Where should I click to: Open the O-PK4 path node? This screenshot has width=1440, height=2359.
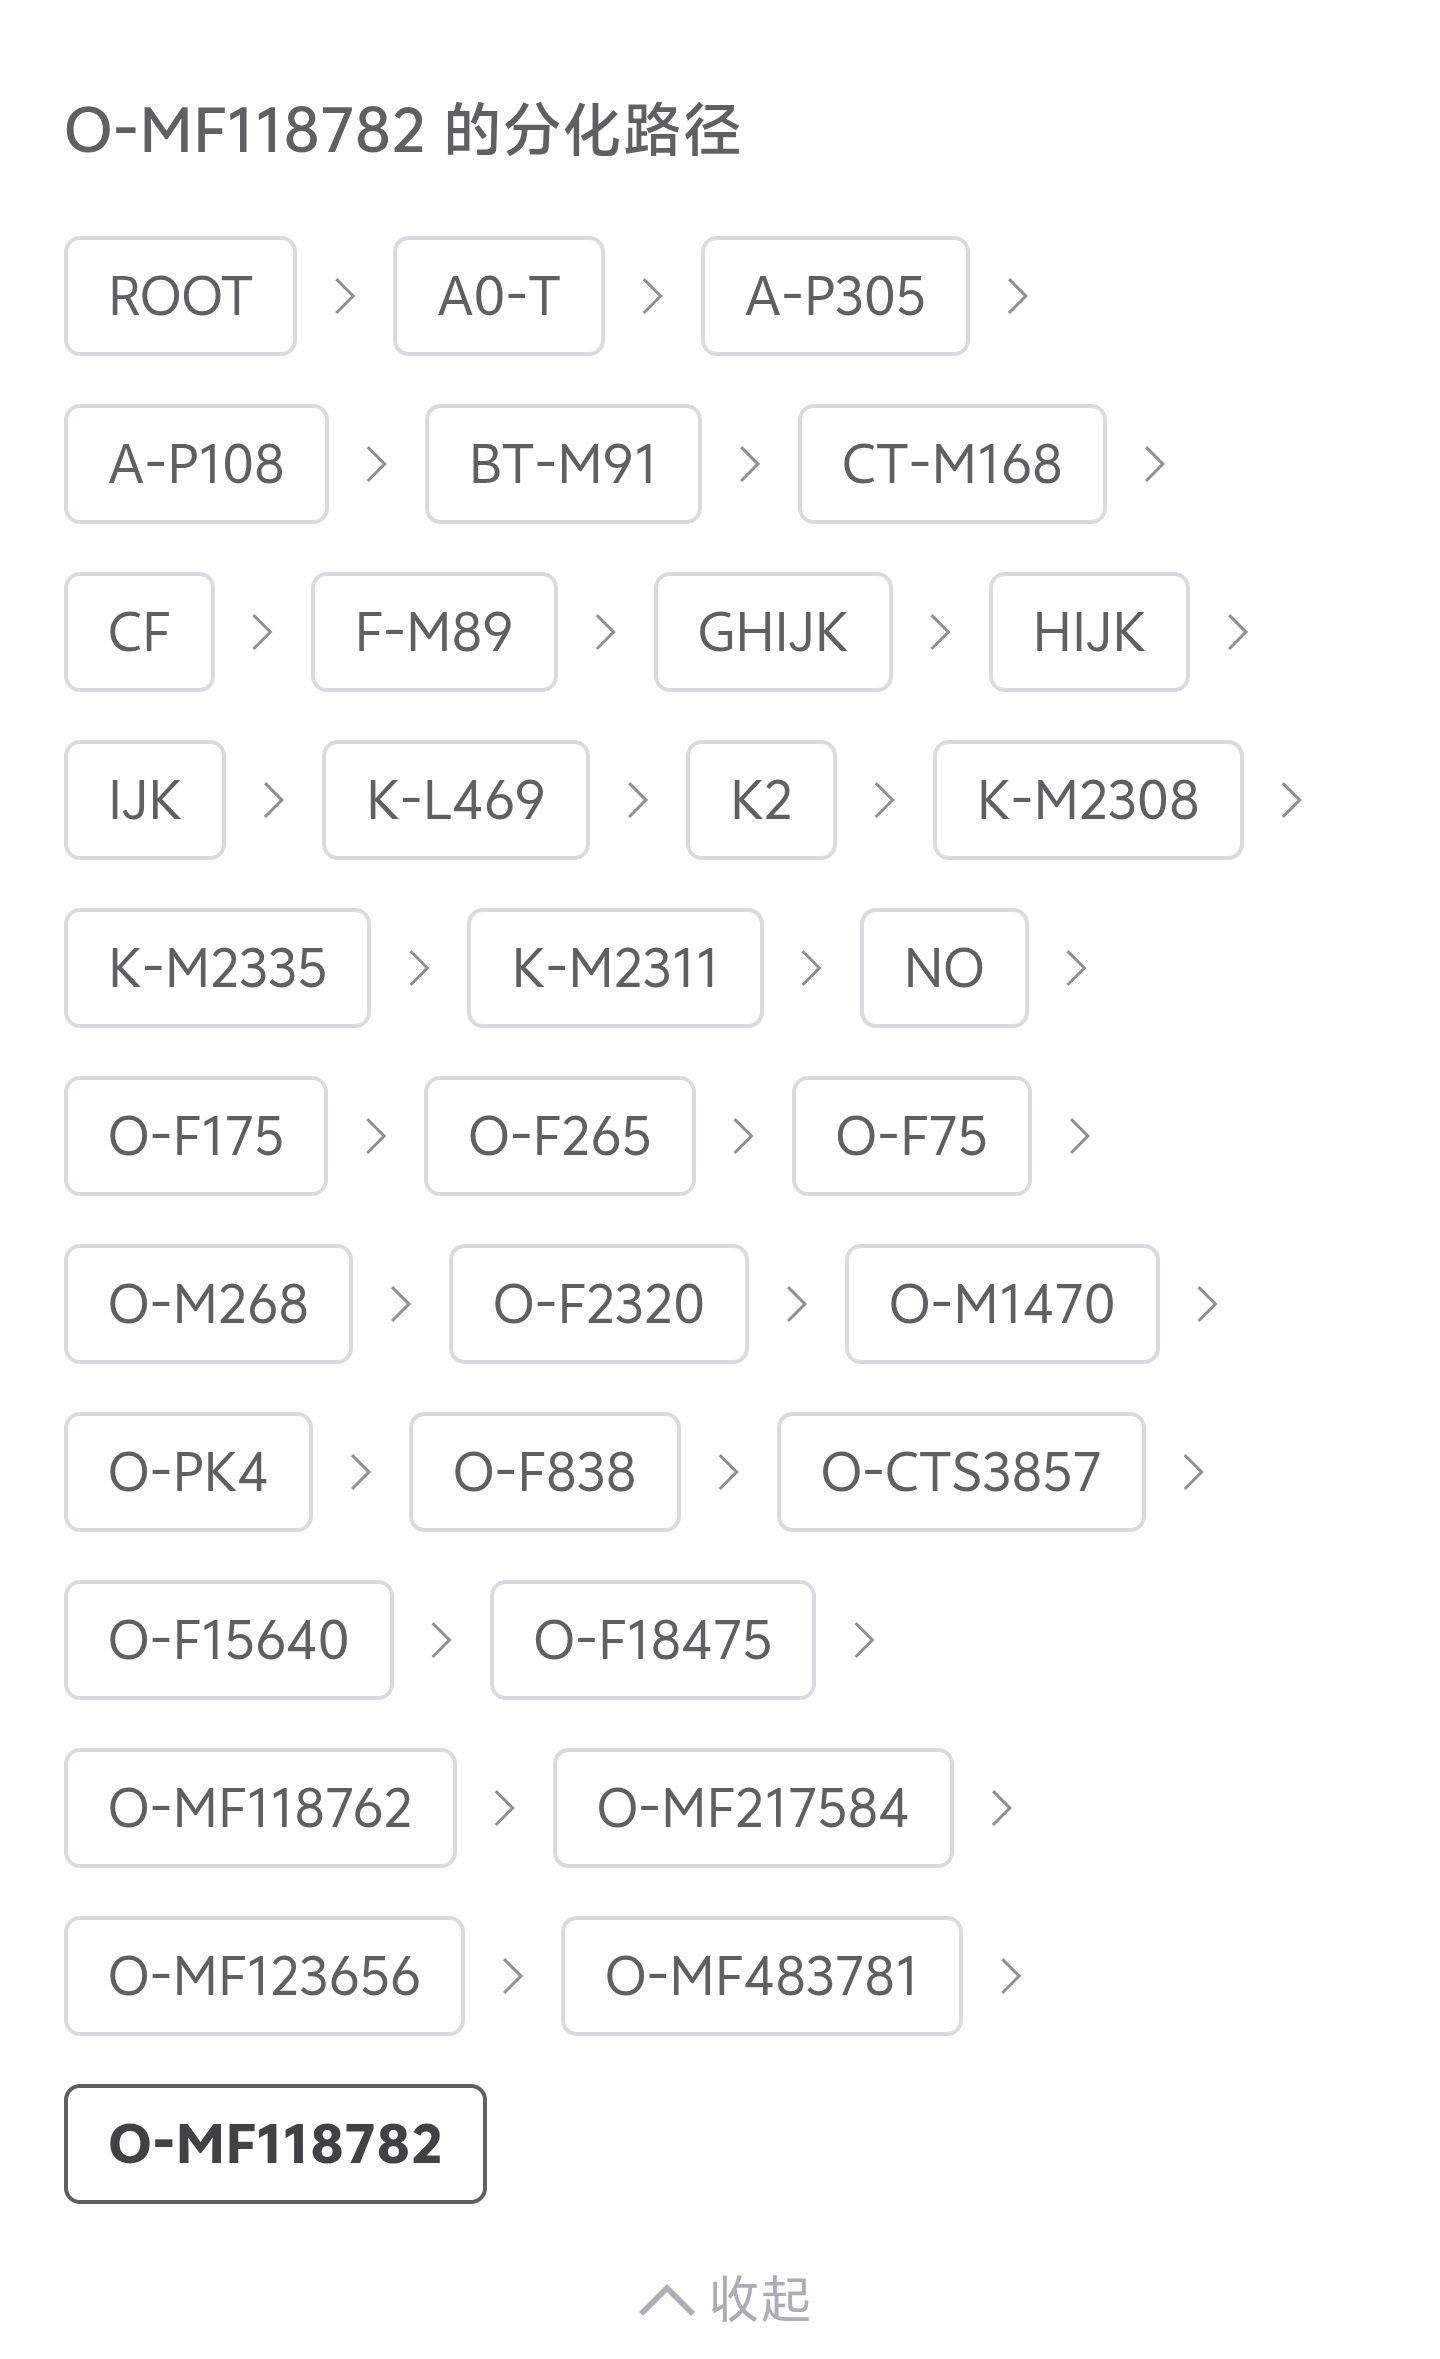(x=188, y=1472)
